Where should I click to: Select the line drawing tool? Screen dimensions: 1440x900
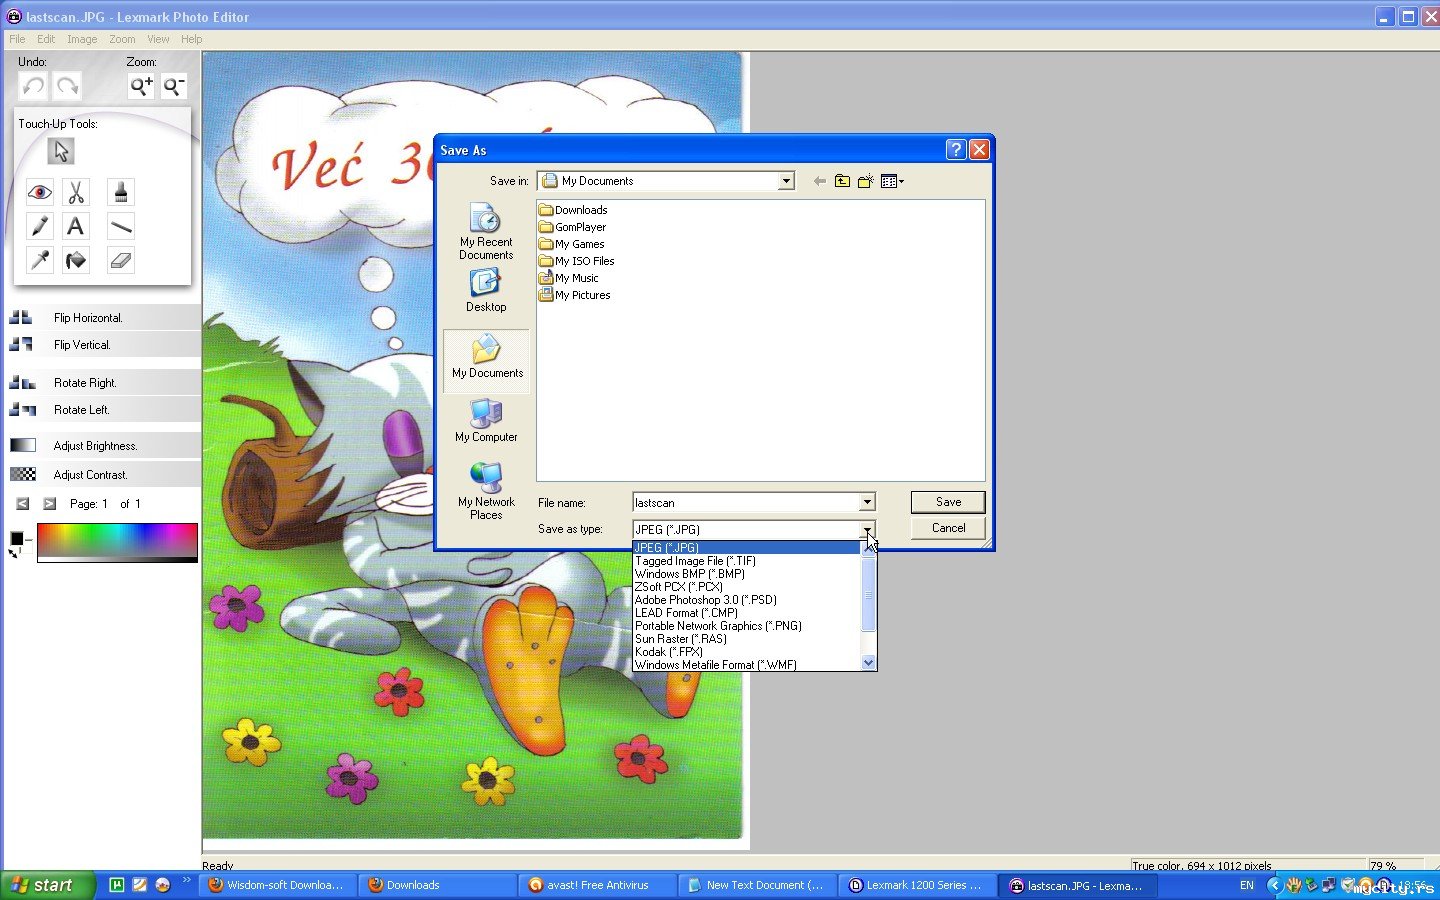click(x=121, y=226)
